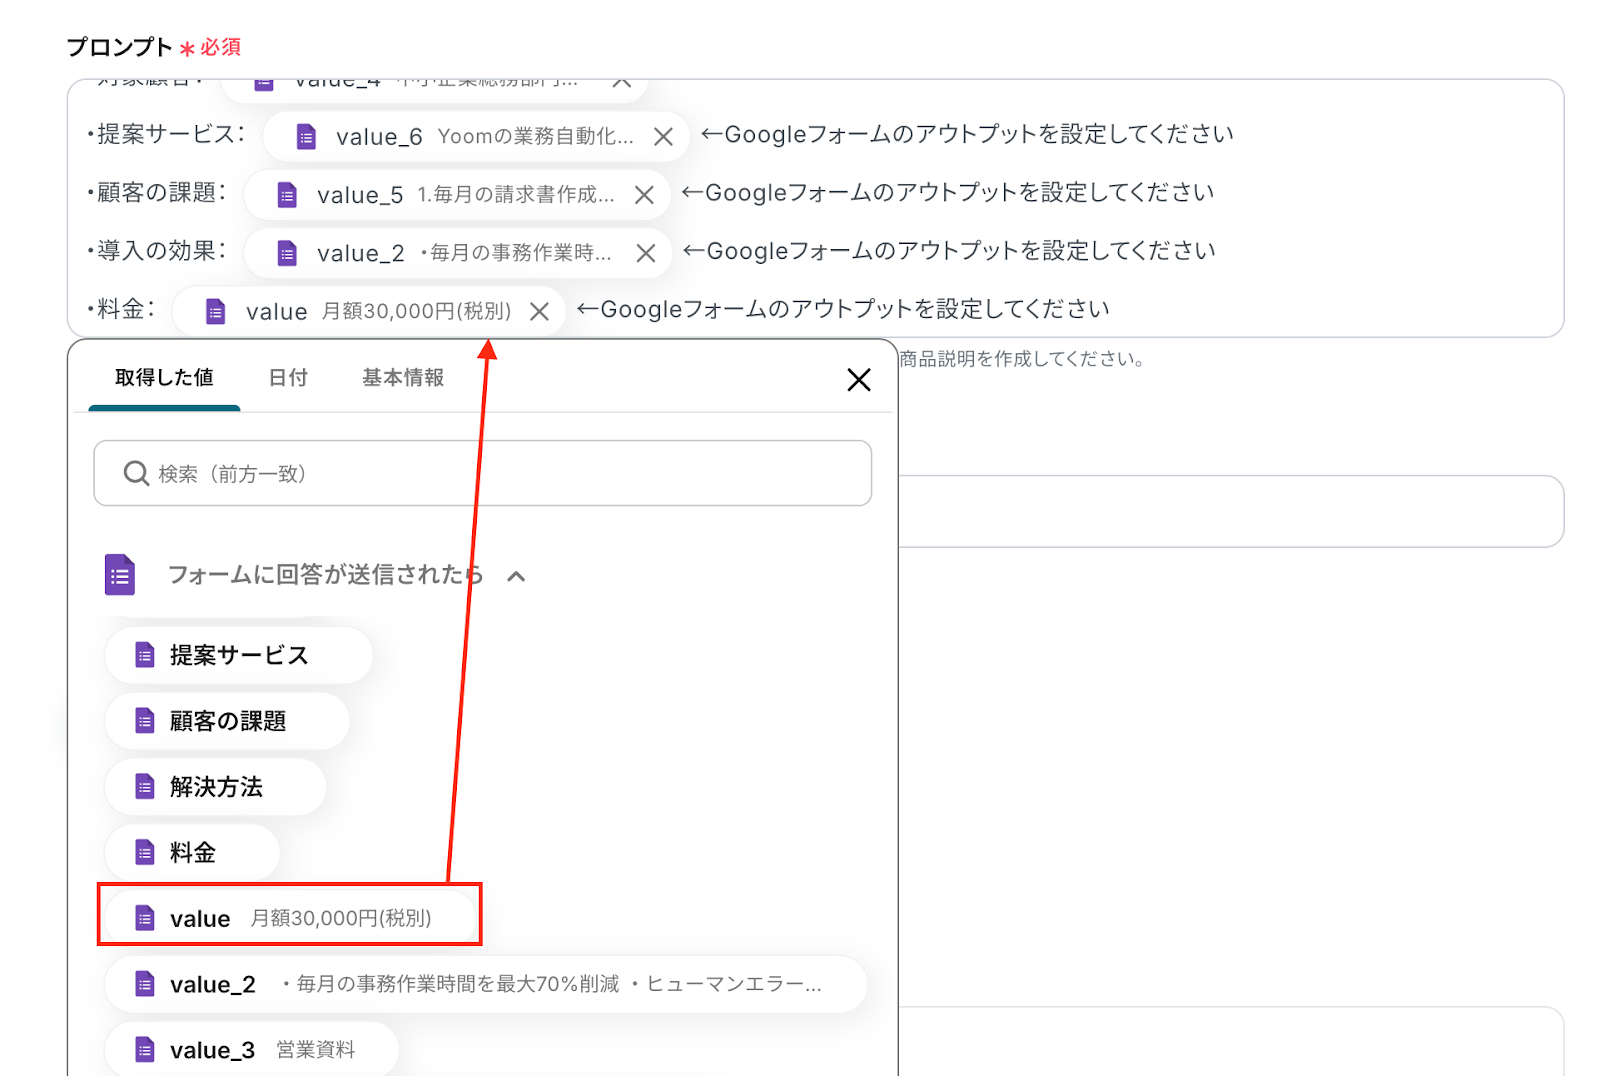Choose the 解決方法 output value

click(215, 787)
